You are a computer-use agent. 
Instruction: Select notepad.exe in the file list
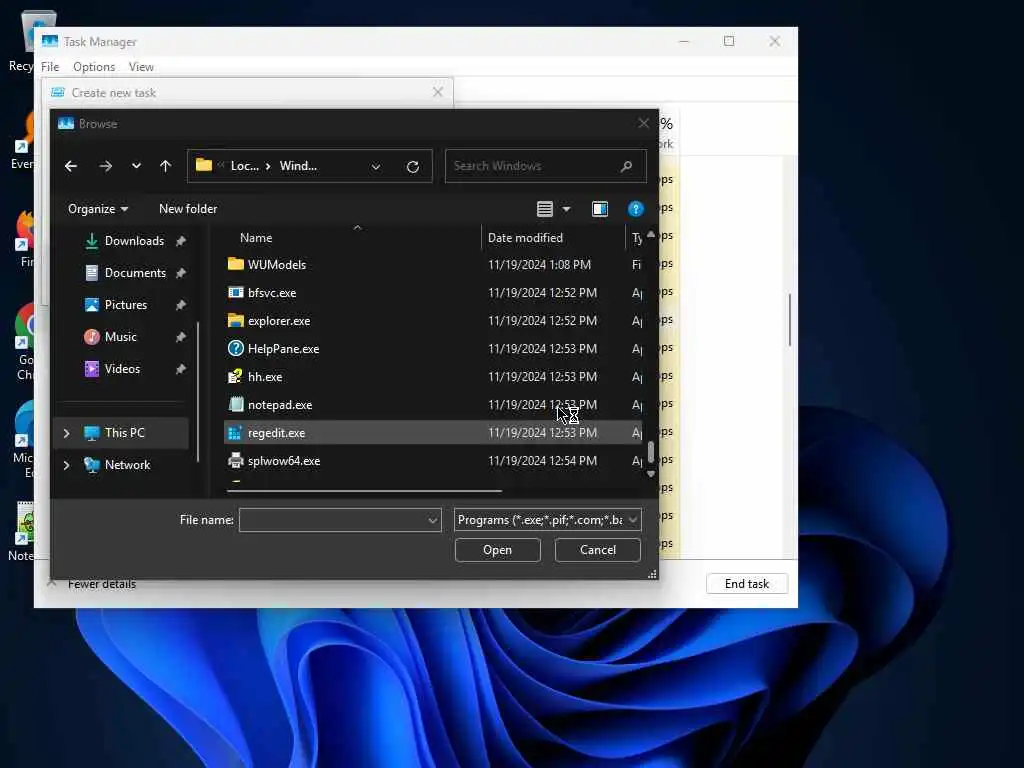(x=434, y=405)
